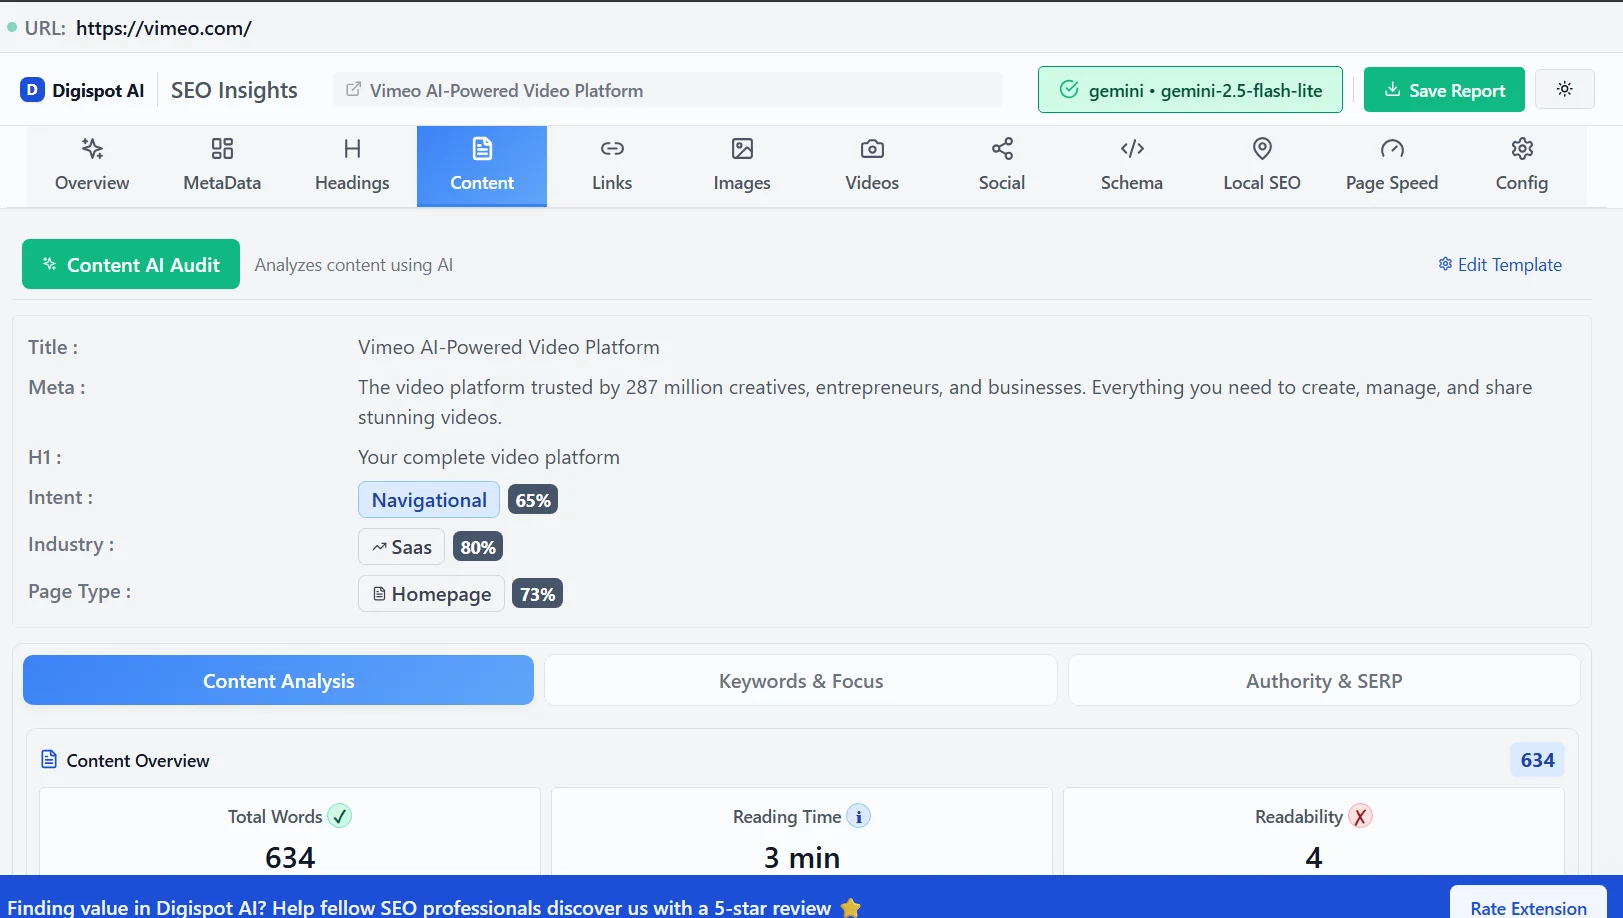Run the Content AI Audit
1623x918 pixels.
pos(131,264)
